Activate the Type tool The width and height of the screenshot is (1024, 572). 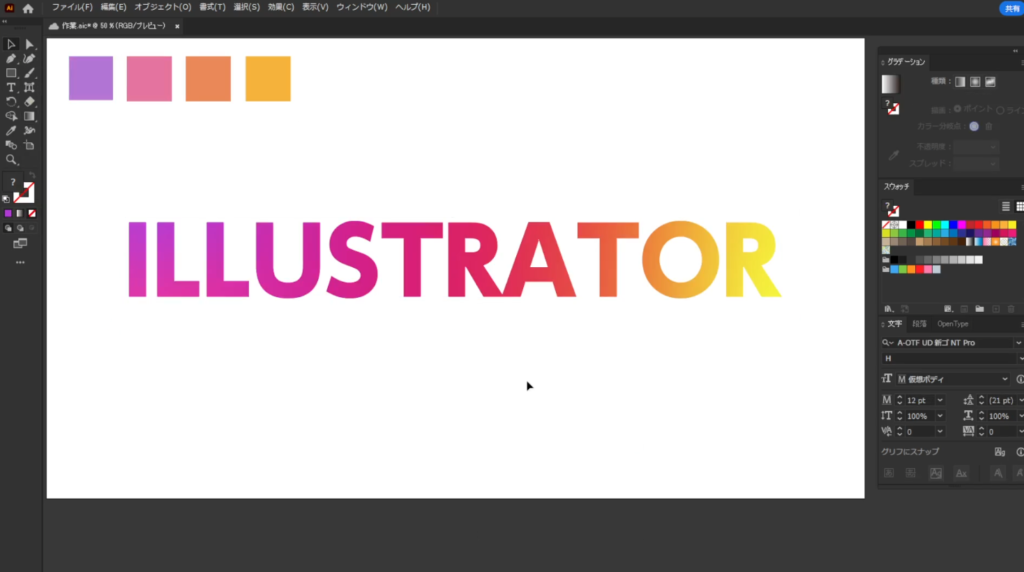click(x=11, y=88)
